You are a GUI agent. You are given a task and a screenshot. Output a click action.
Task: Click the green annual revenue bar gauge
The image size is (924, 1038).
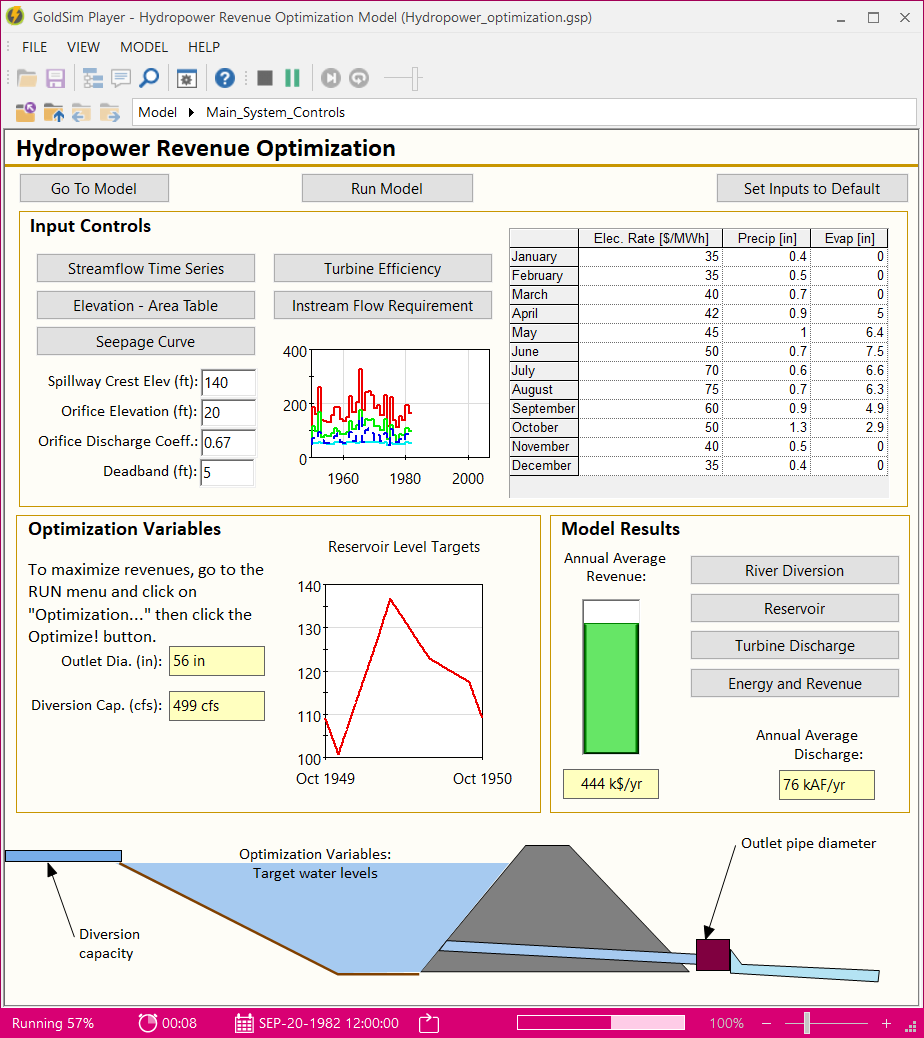click(x=611, y=677)
